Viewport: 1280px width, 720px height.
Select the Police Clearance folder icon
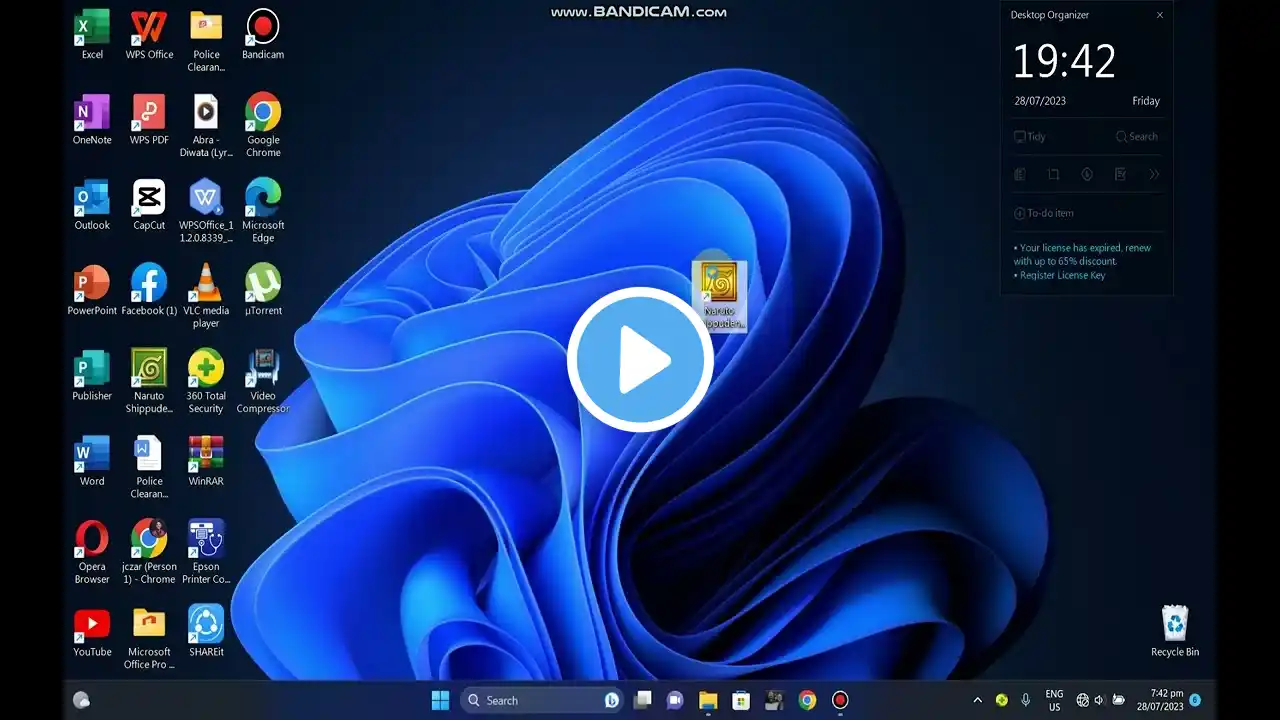(206, 41)
